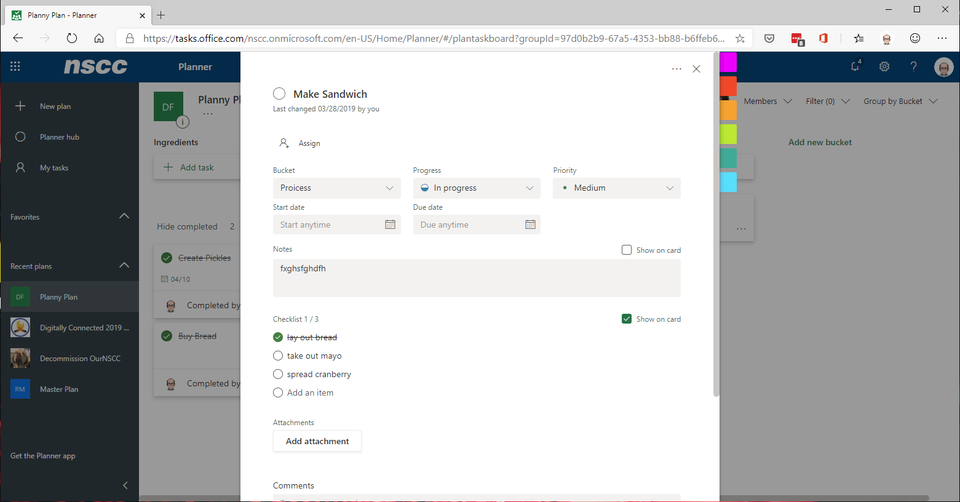The width and height of the screenshot is (960, 502).
Task: Open a new browser tab
Action: tap(161, 15)
